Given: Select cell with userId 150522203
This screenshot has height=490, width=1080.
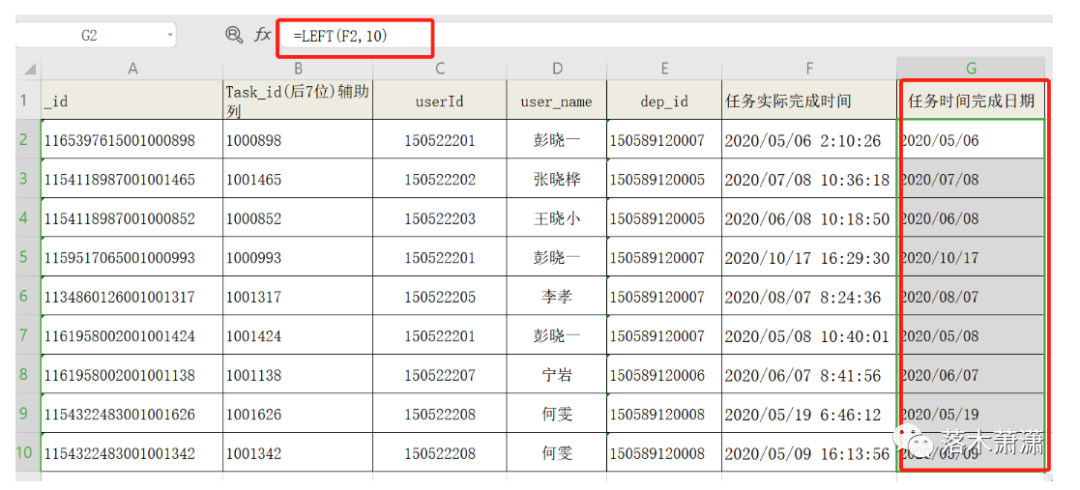Looking at the screenshot, I should tap(440, 218).
